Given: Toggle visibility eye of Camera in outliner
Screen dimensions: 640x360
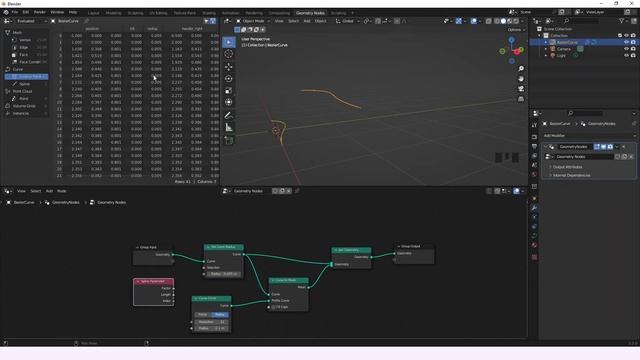Looking at the screenshot, I should (626, 49).
